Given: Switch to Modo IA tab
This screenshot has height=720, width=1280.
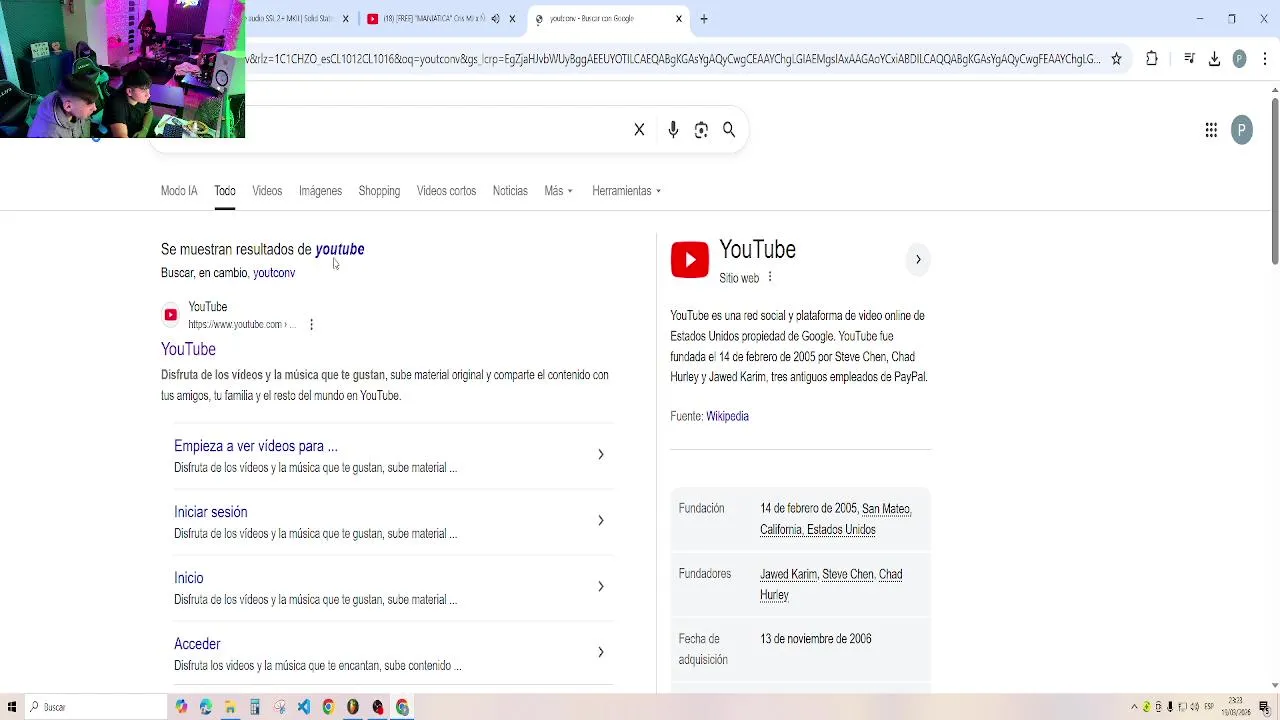Looking at the screenshot, I should pos(179,191).
